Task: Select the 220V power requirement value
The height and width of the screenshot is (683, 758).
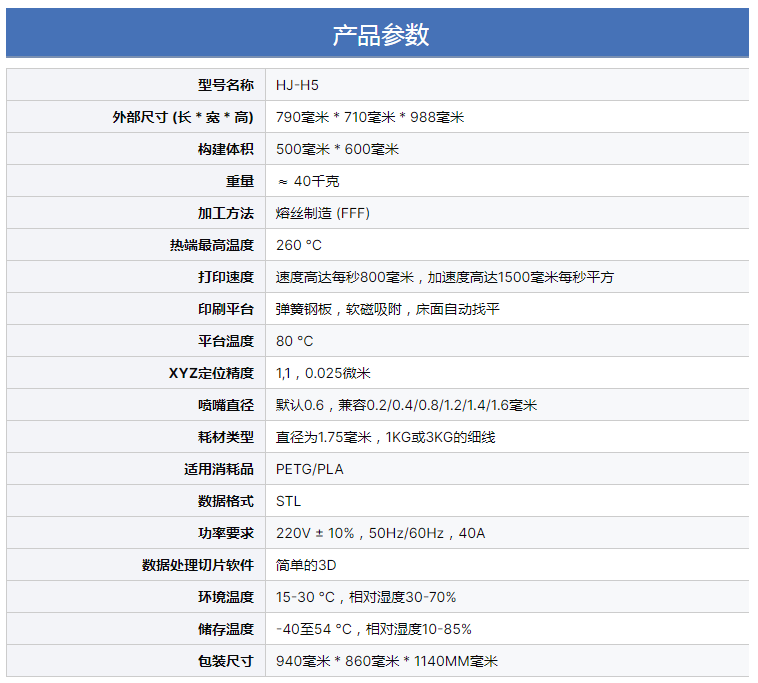Action: point(380,533)
